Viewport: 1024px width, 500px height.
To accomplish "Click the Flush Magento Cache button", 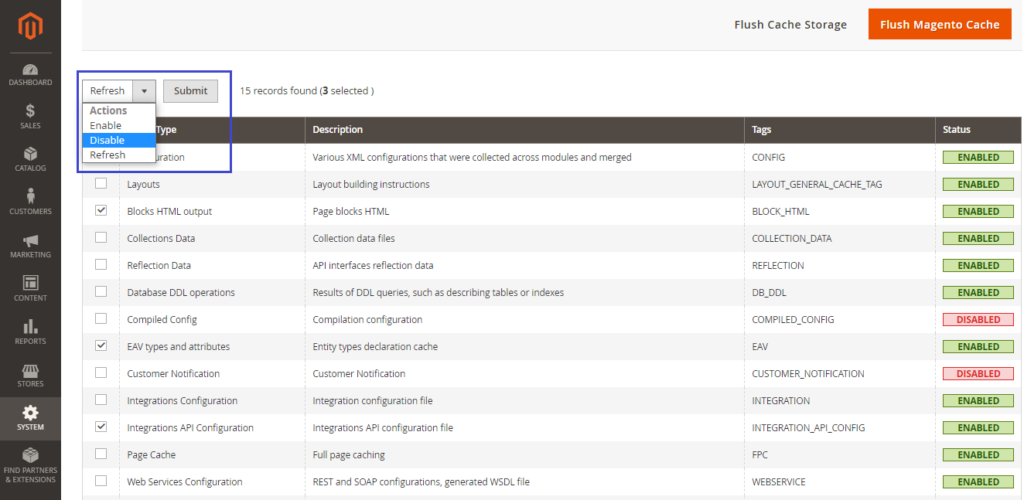I will click(939, 25).
